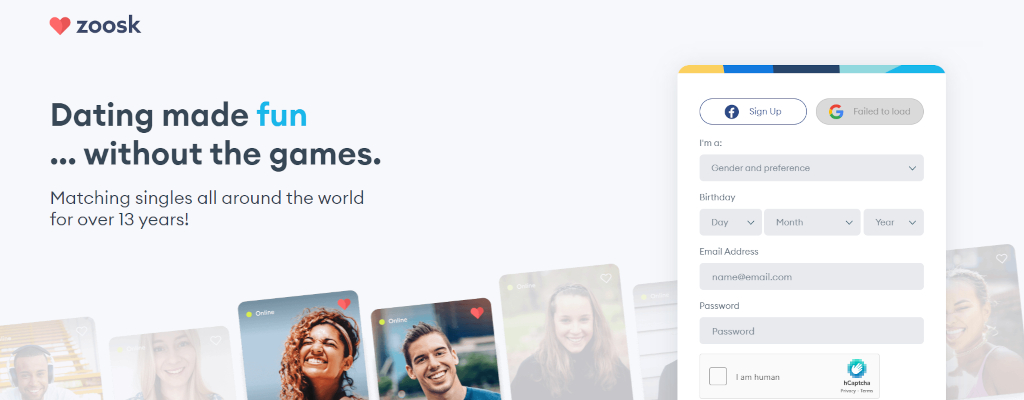Click the outlined heart on the brunette woman's card
Viewport: 1024px width, 400px height.
tap(606, 278)
